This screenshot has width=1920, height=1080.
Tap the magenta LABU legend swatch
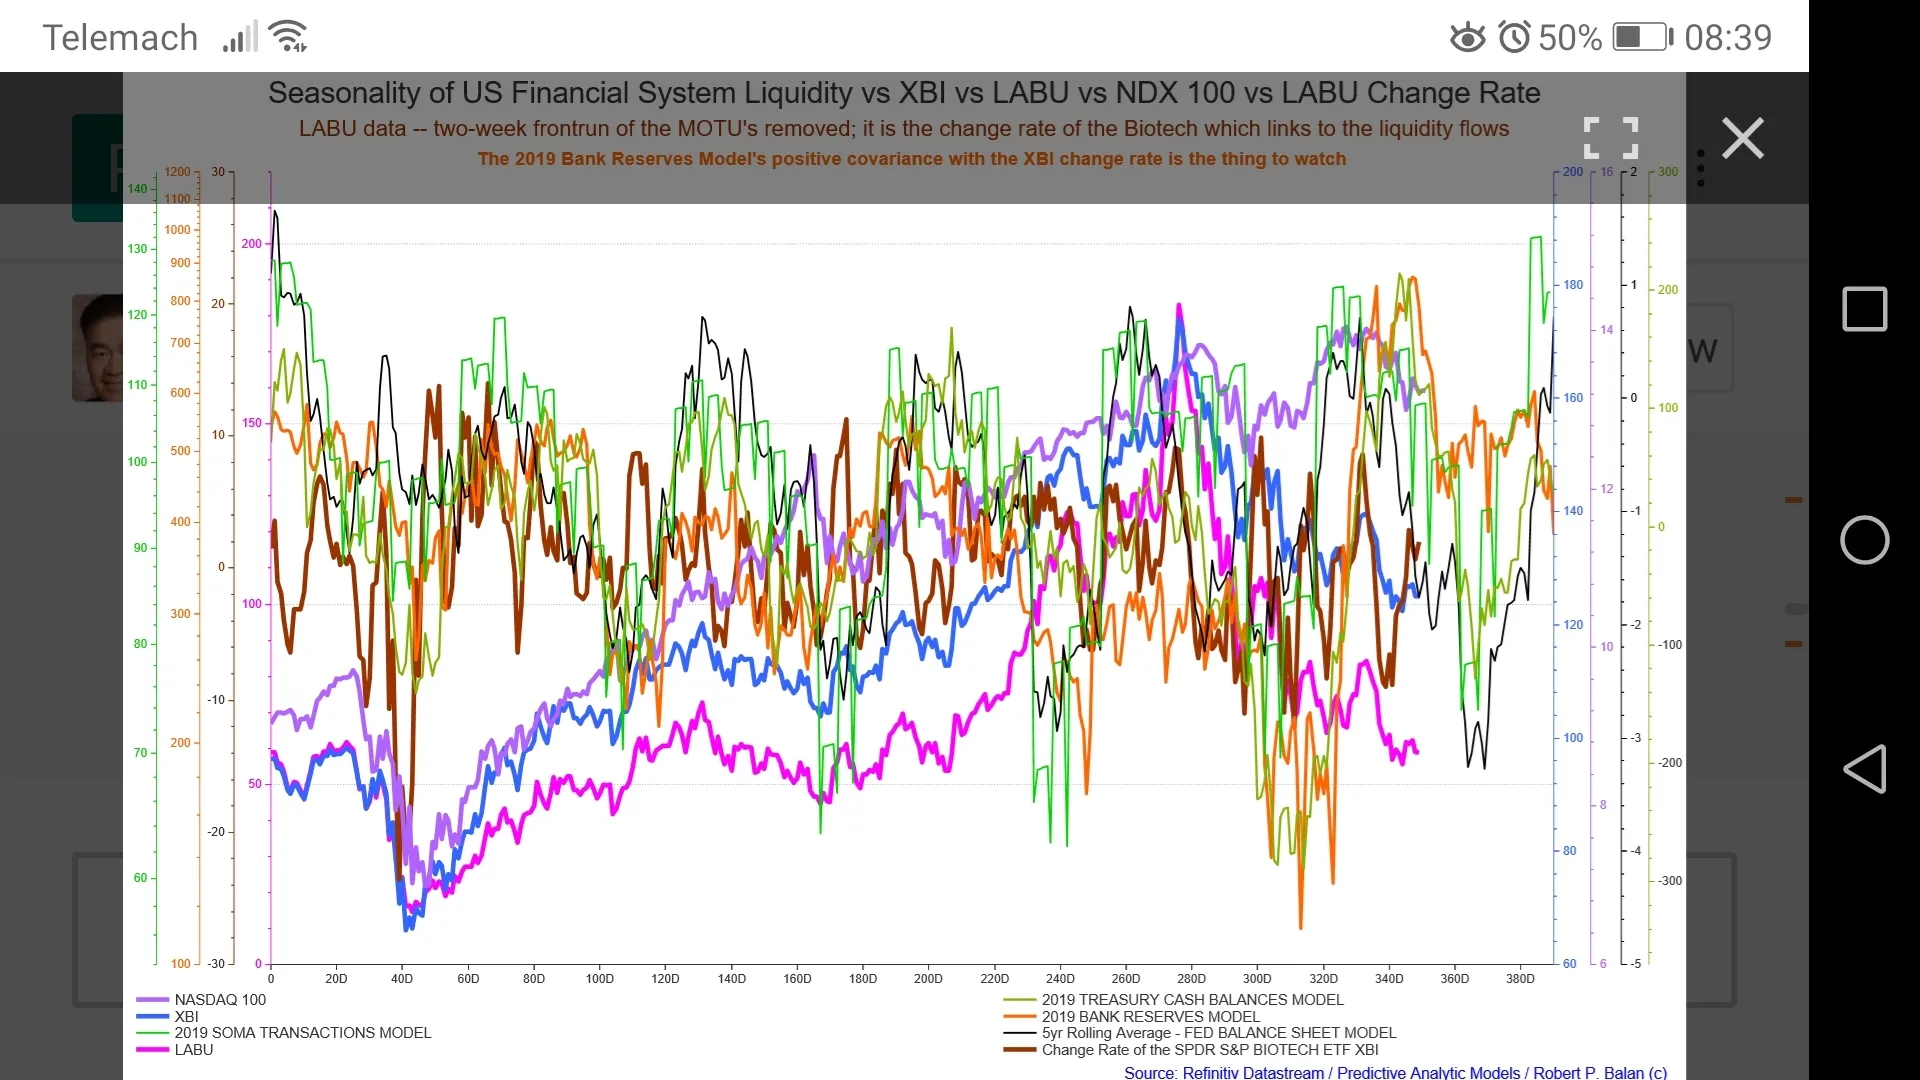point(152,1050)
